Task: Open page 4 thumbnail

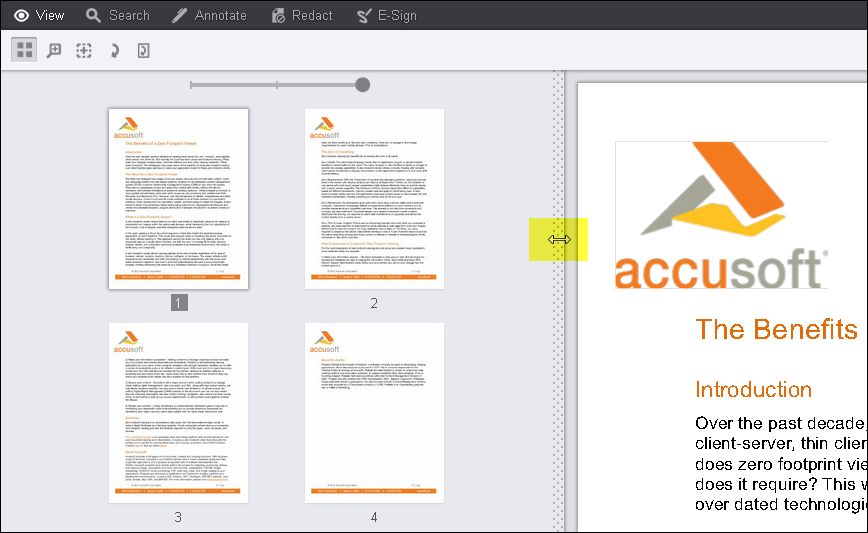Action: pos(374,412)
